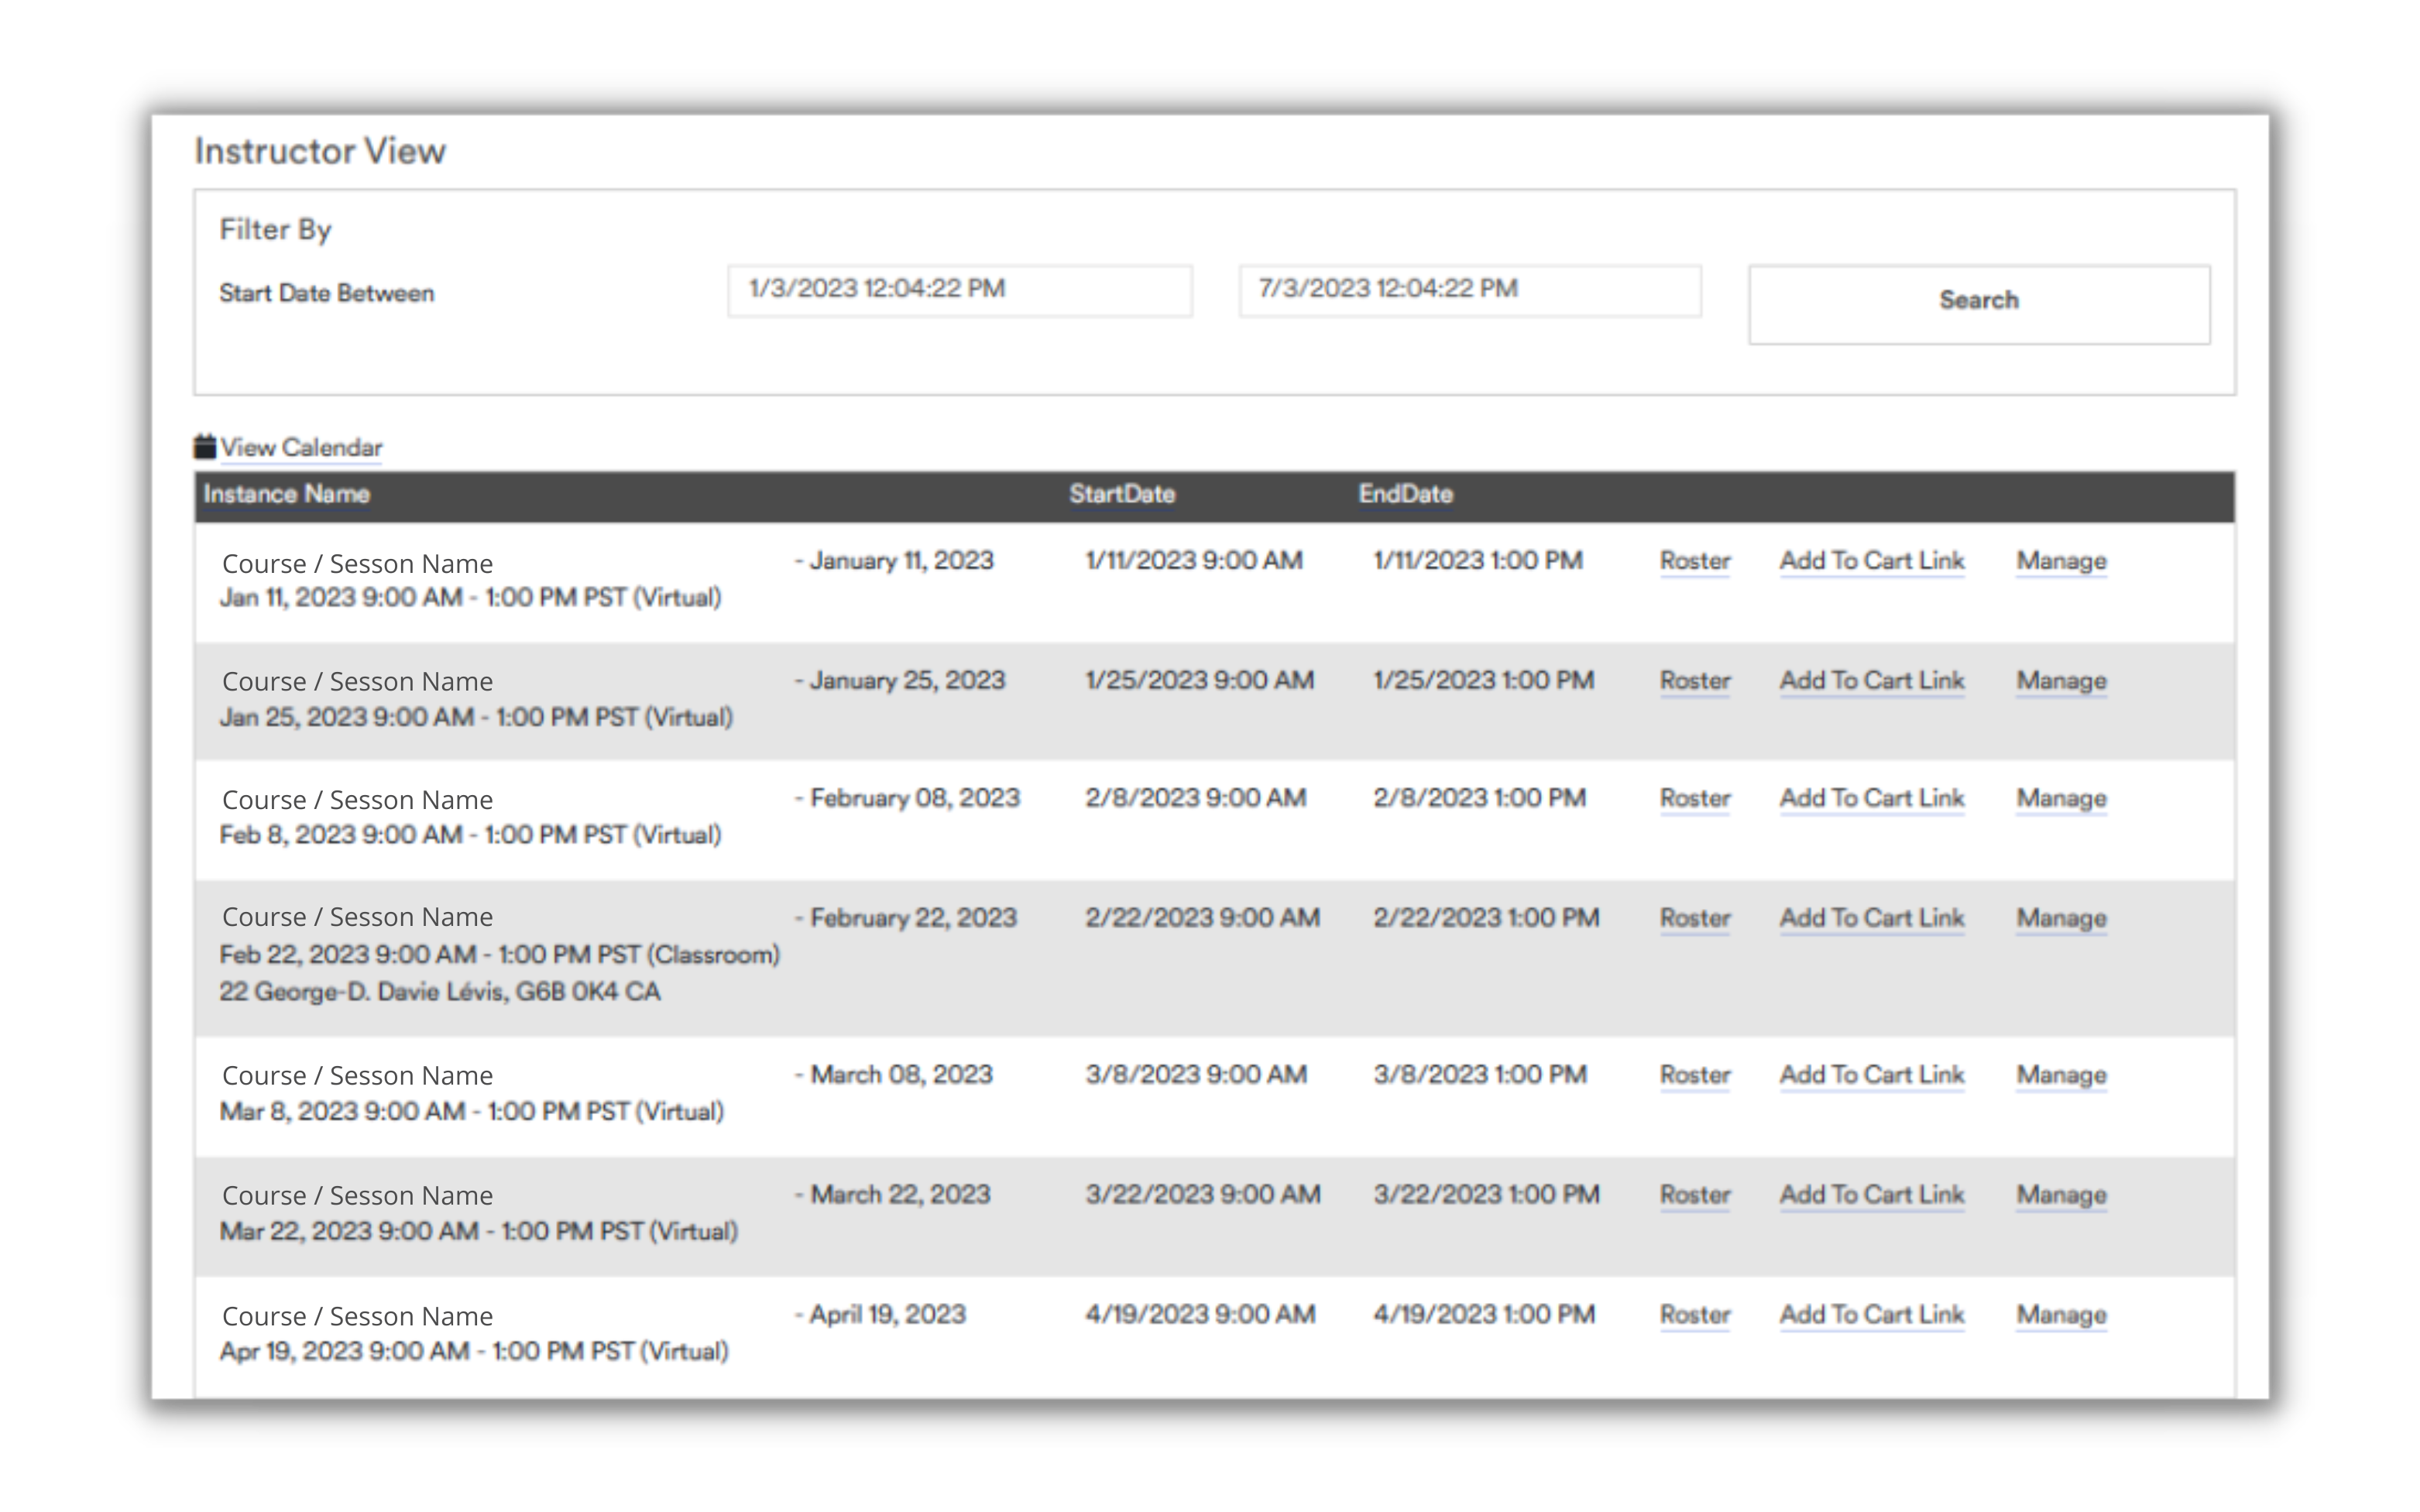Click the end date cell 1/25/2023 1:00 PM
This screenshot has height=1512, width=2420.
(x=1484, y=681)
